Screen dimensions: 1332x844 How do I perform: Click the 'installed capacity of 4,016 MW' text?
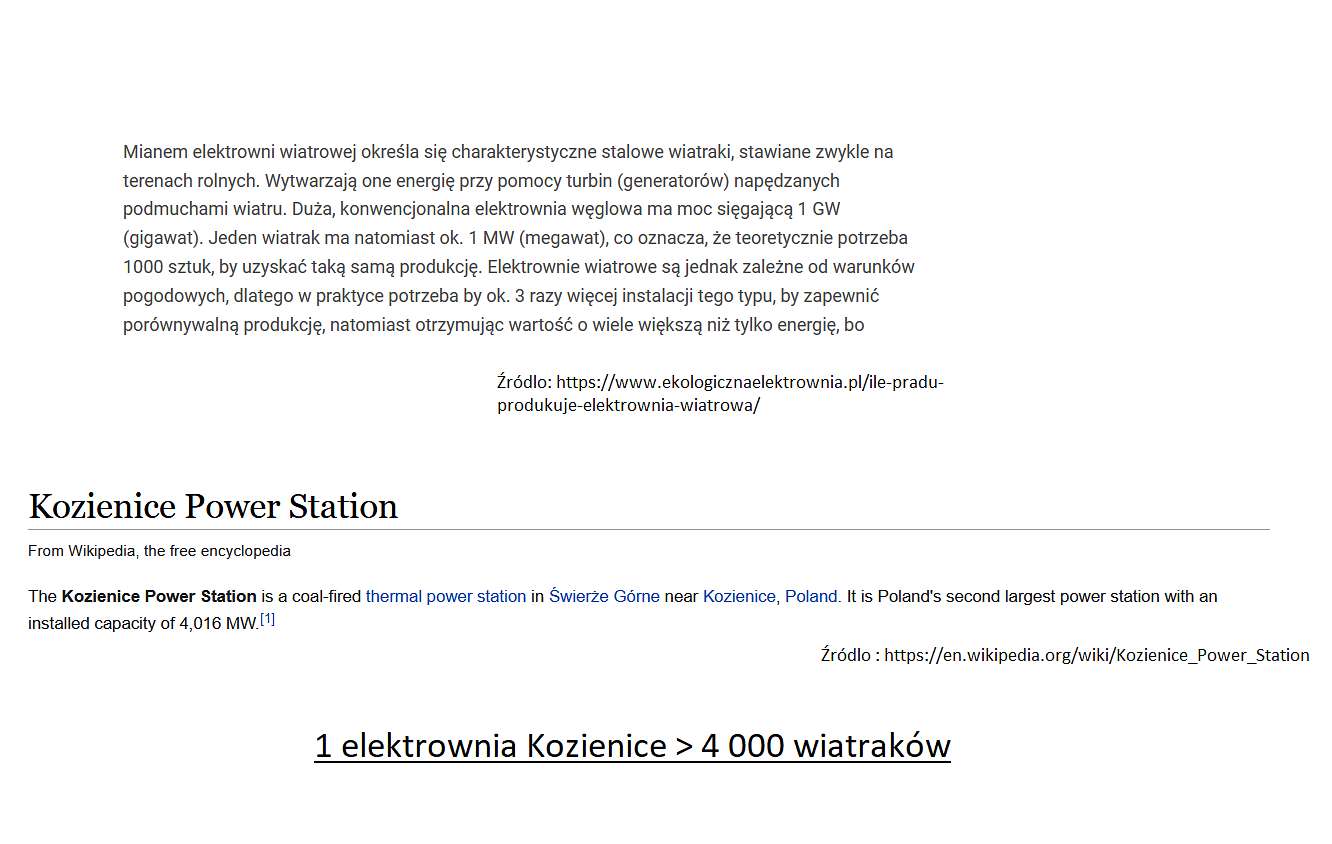click(143, 624)
